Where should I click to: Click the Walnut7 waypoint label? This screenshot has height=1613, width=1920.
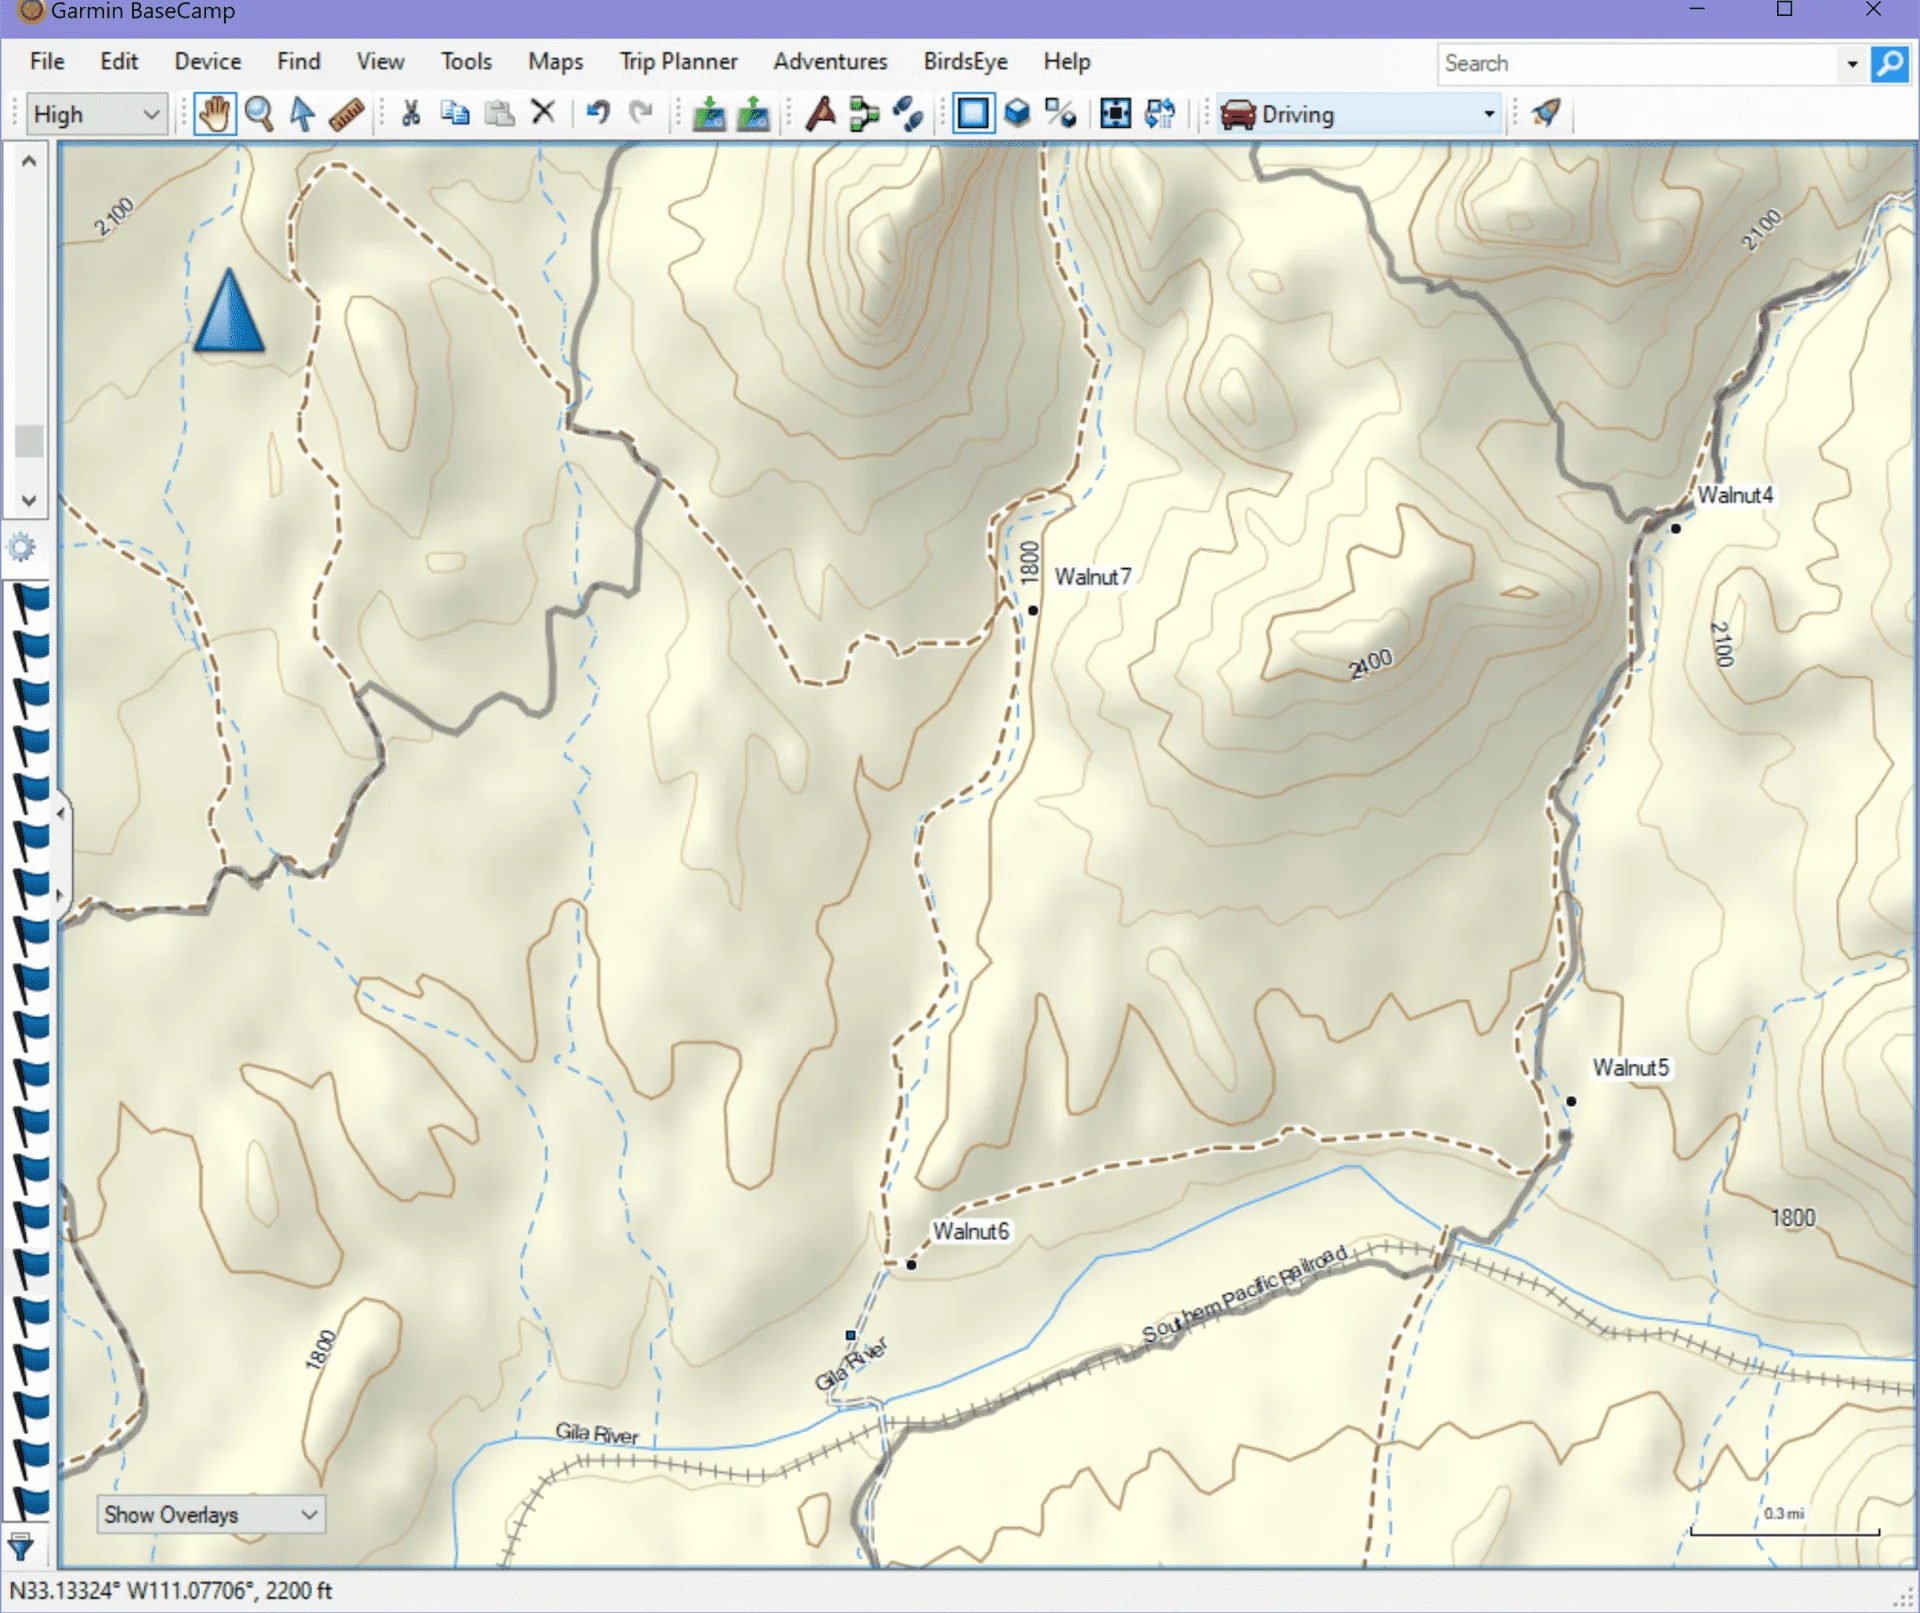click(x=1093, y=577)
